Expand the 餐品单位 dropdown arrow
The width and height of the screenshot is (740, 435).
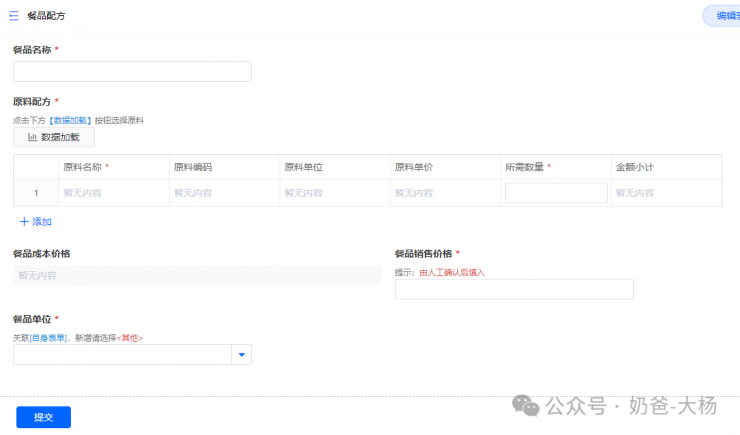(241, 355)
